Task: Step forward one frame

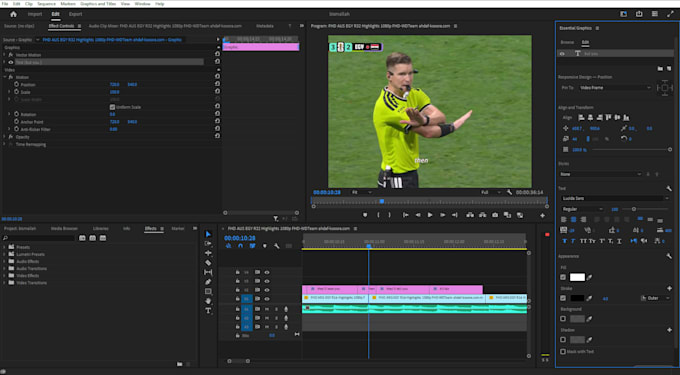Action: pyautogui.click(x=442, y=215)
